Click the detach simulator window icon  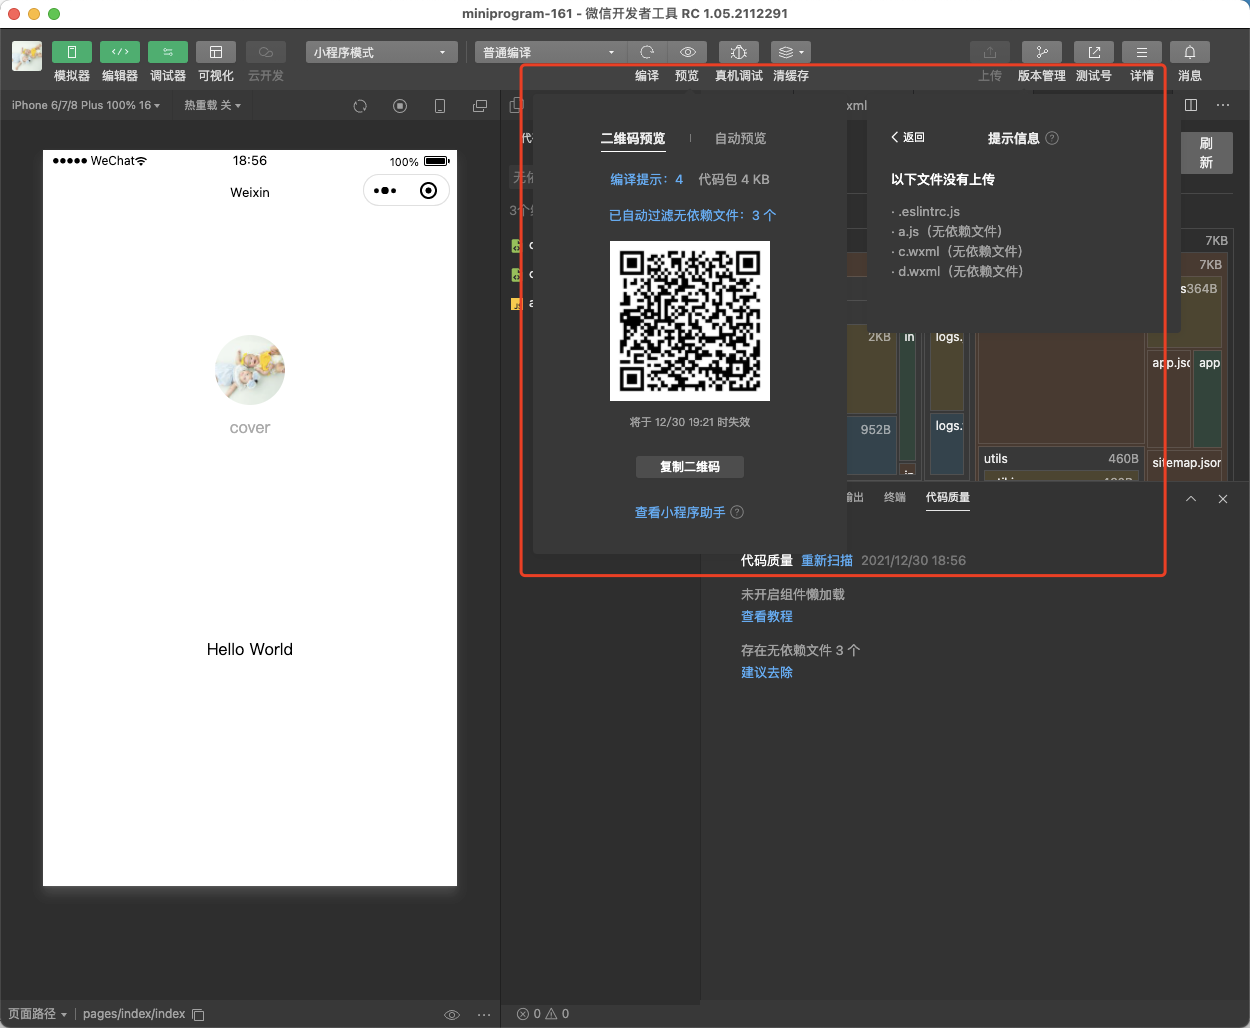480,106
